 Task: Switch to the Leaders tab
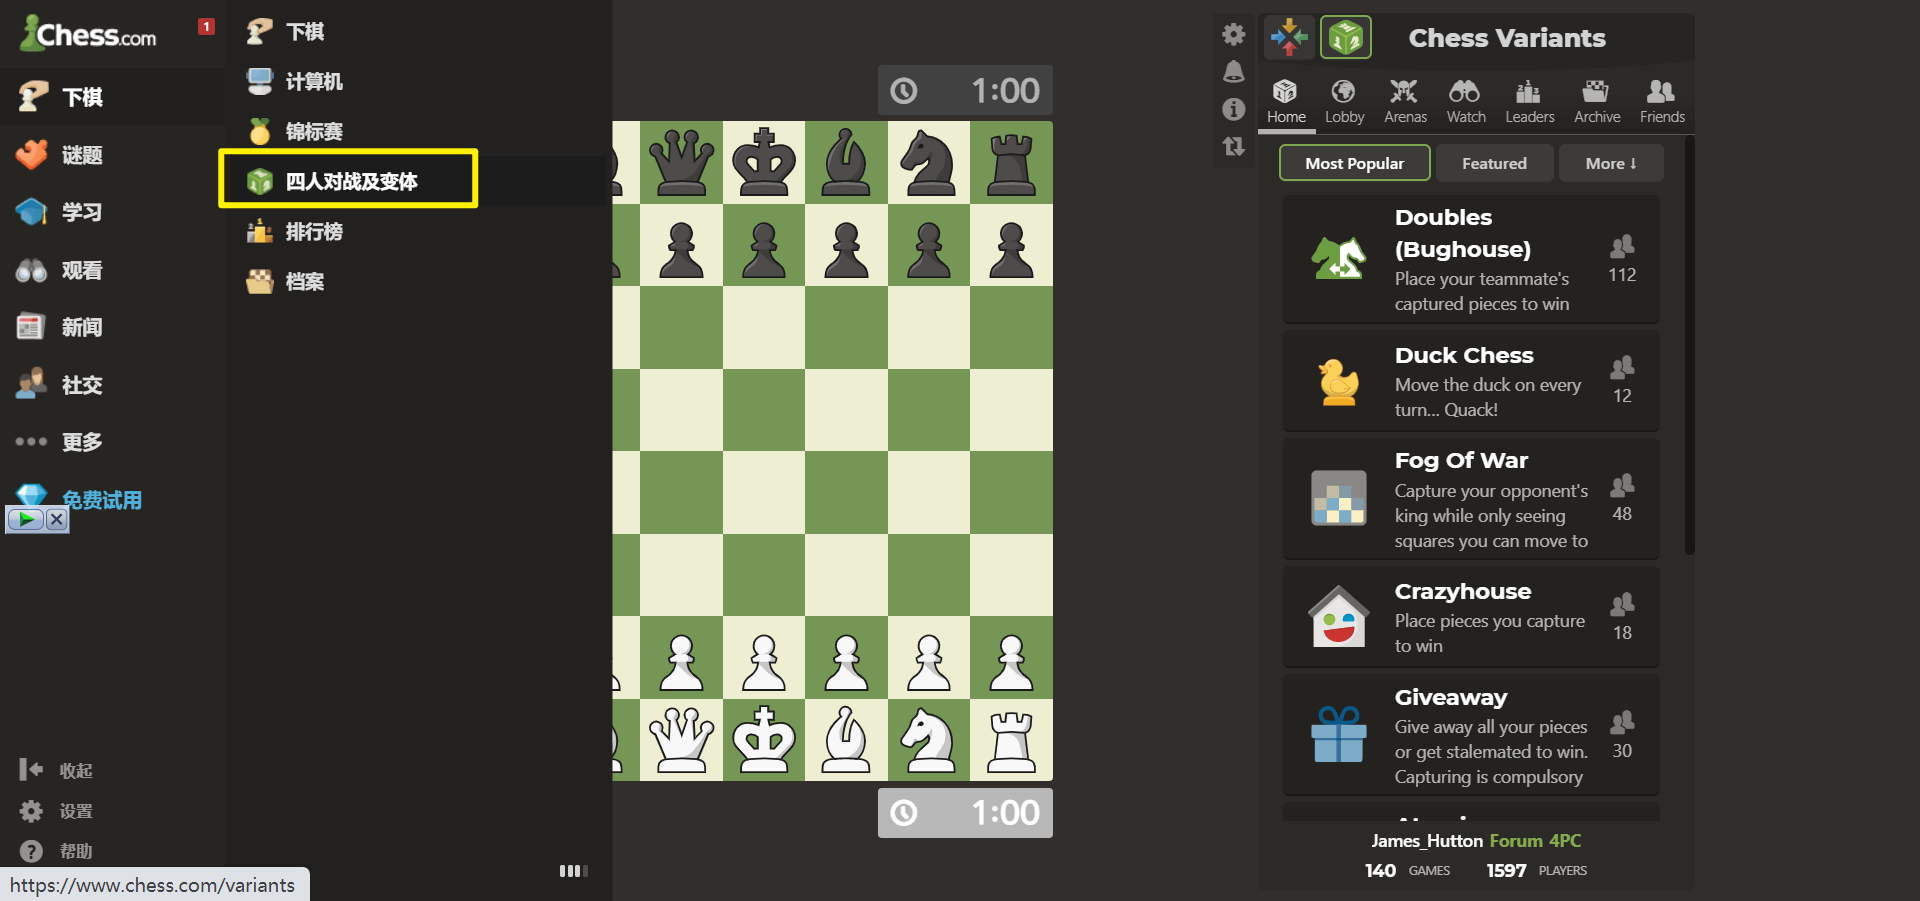tap(1530, 102)
